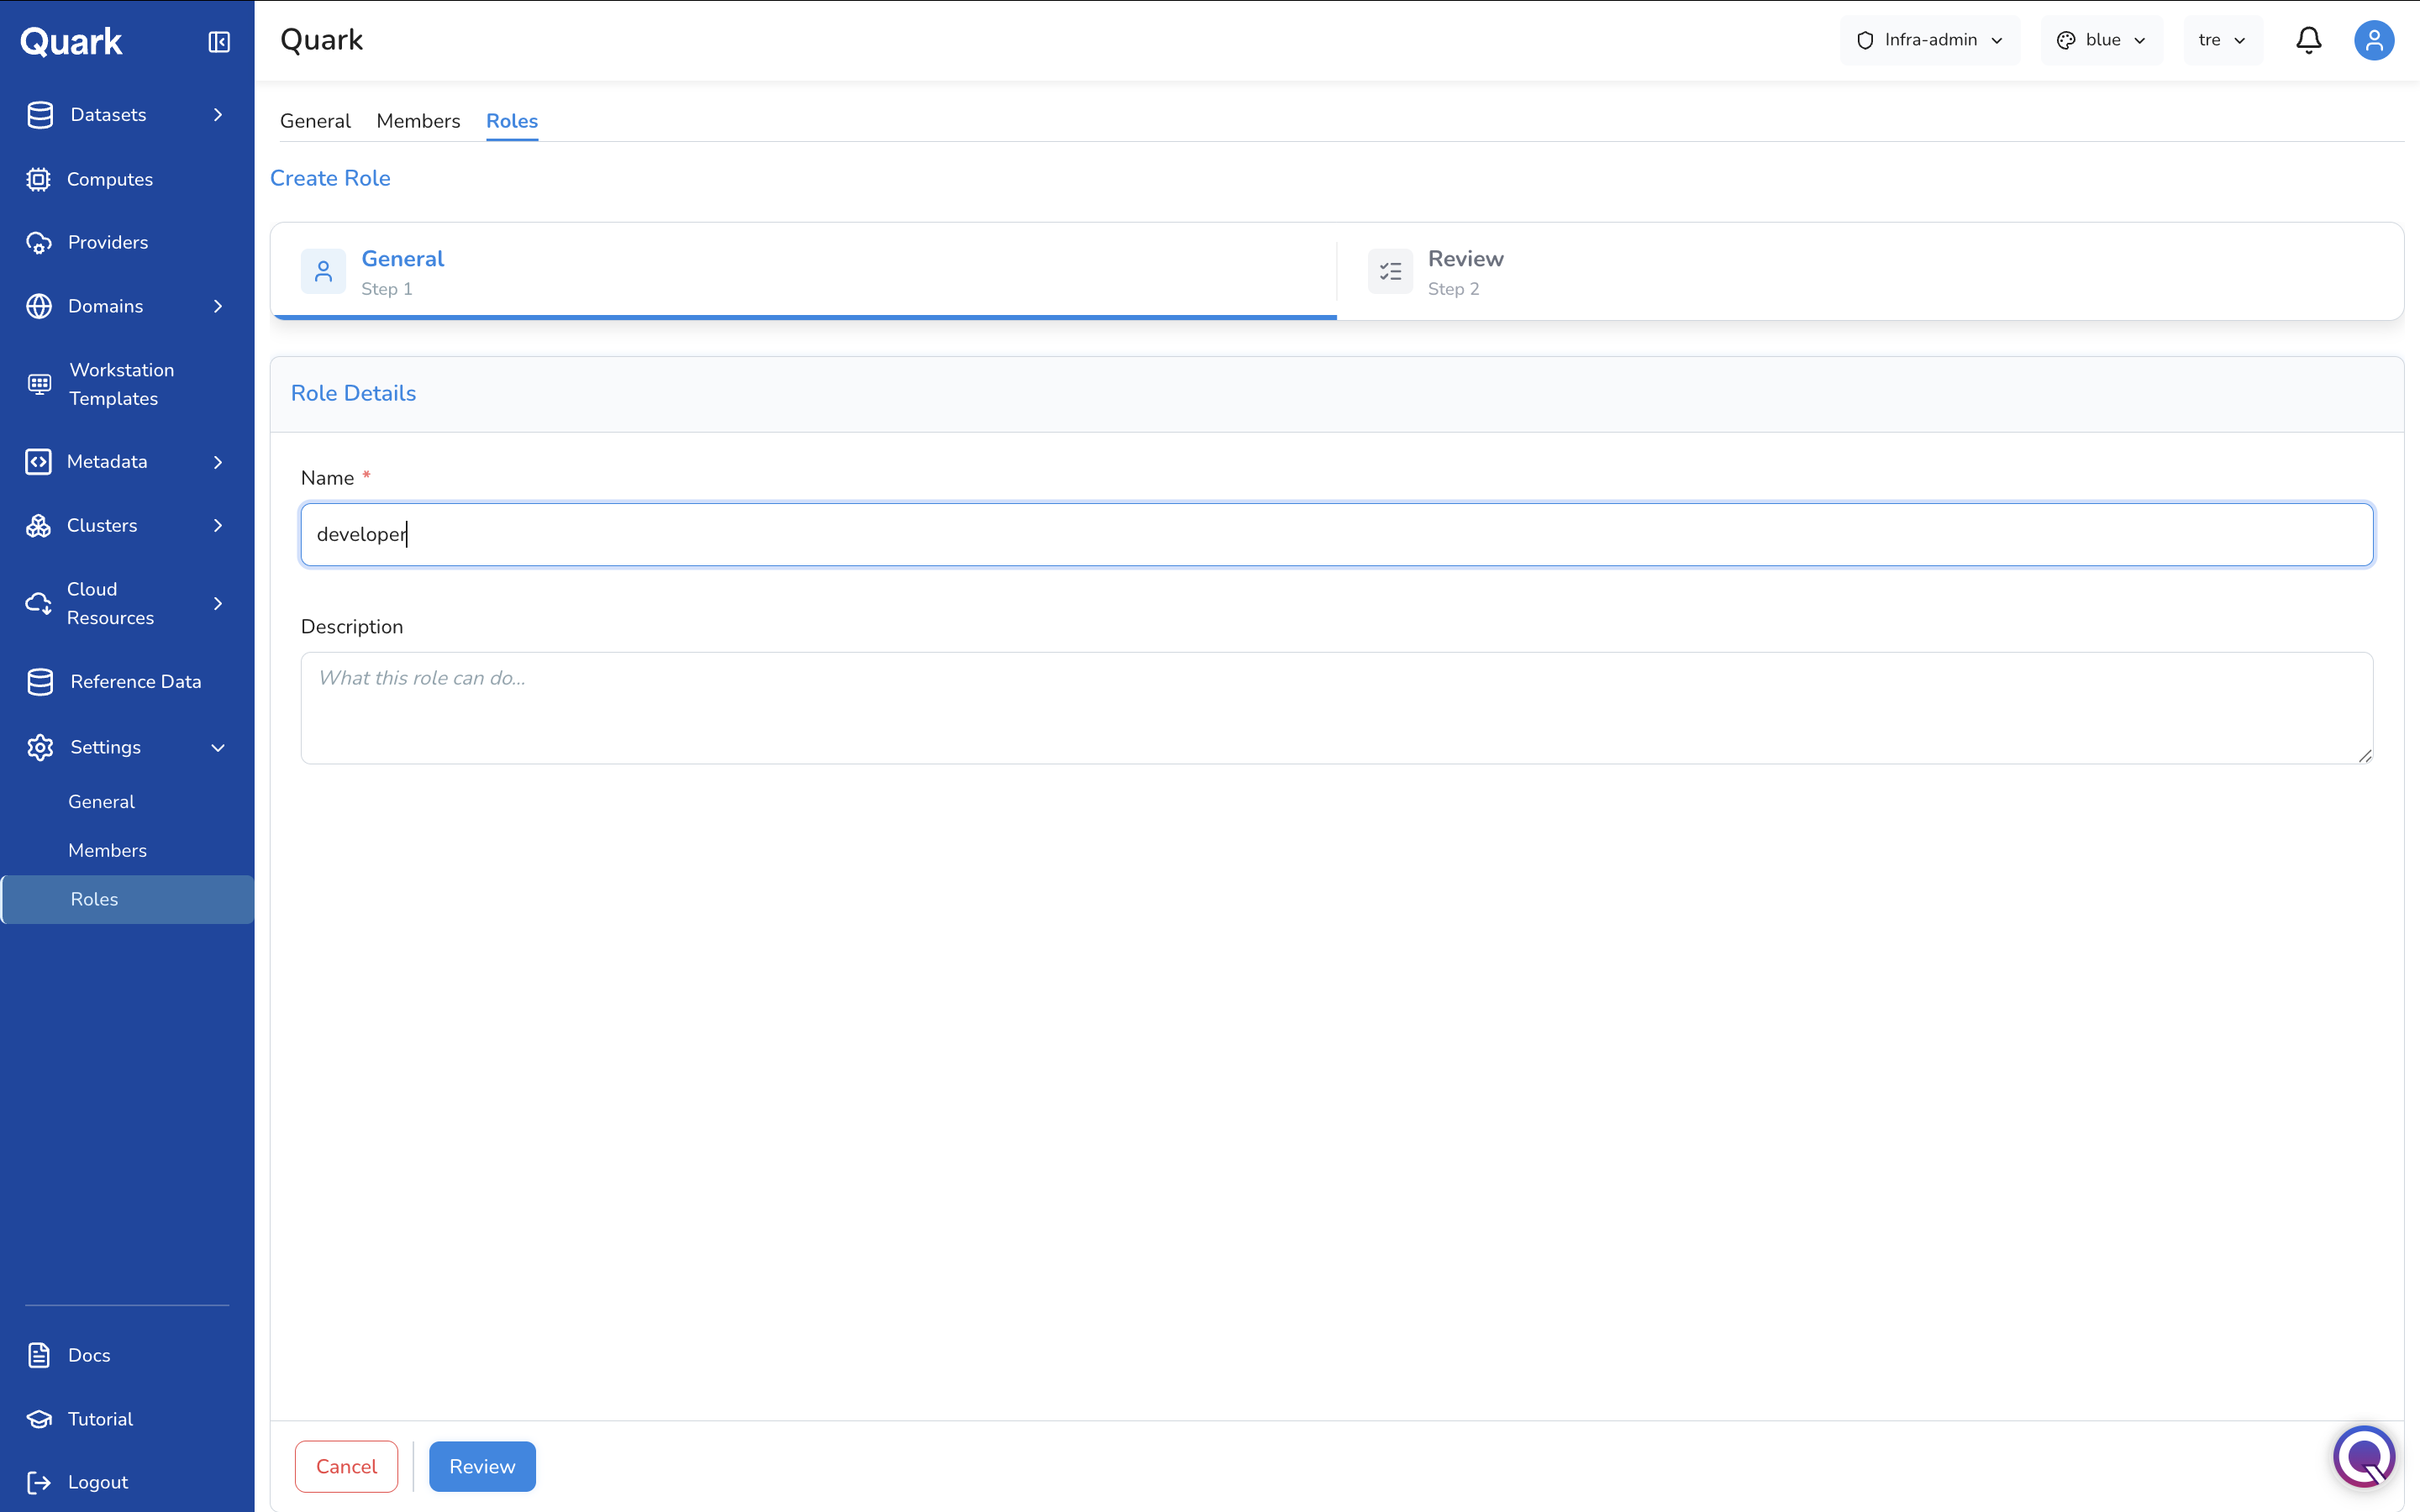Screen dimensions: 2420x1512
Task: Click the Cancel button
Action: (346, 1466)
